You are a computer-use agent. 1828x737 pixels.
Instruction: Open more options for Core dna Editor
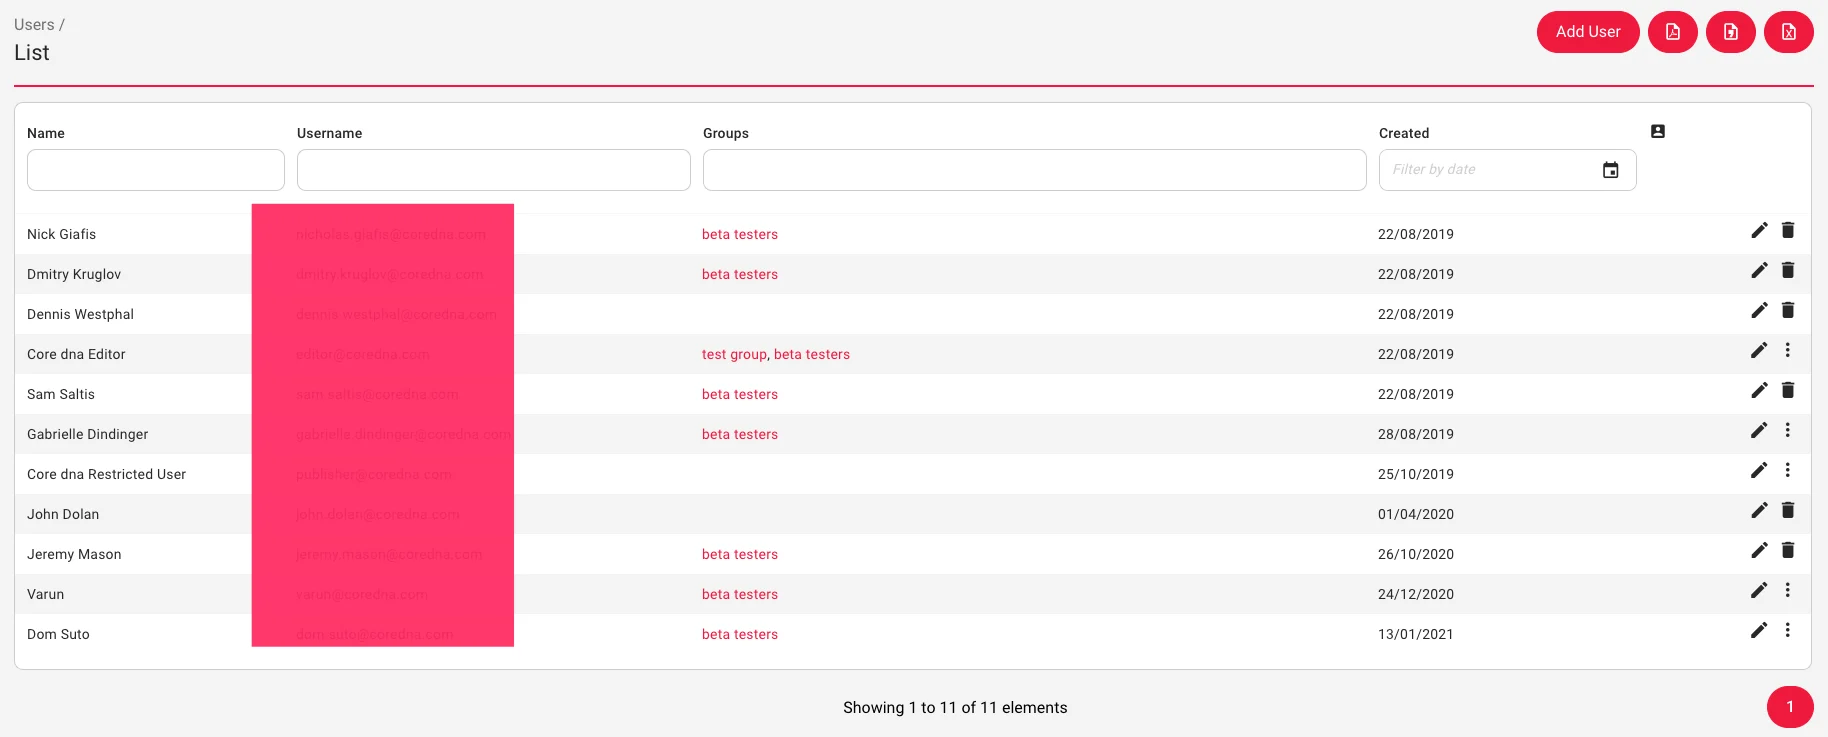coord(1788,350)
